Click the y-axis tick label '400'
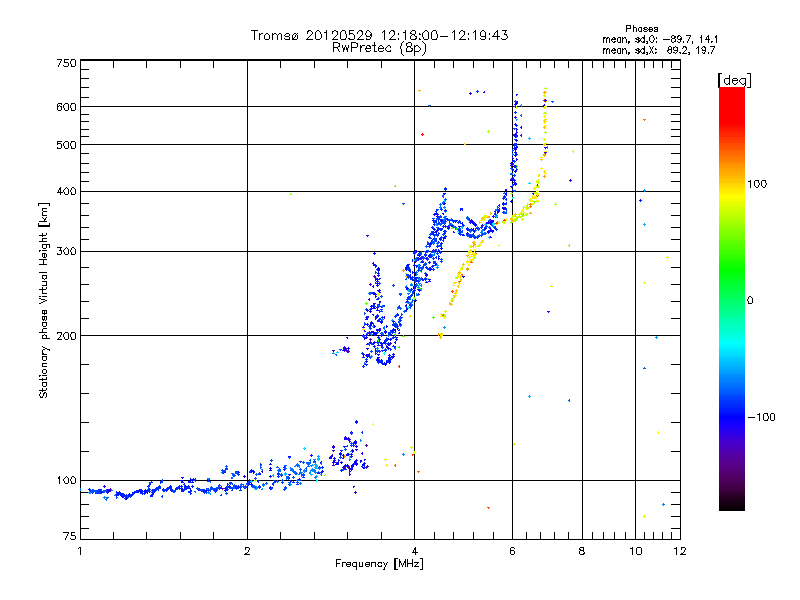The width and height of the screenshot is (800, 600). click(67, 191)
